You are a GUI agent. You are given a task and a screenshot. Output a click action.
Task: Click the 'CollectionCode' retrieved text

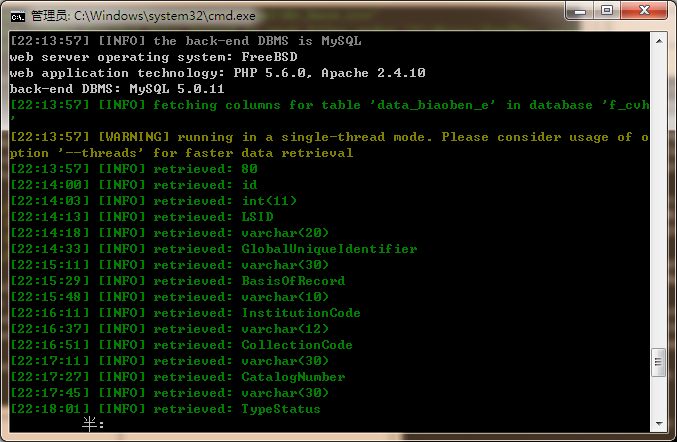(297, 345)
